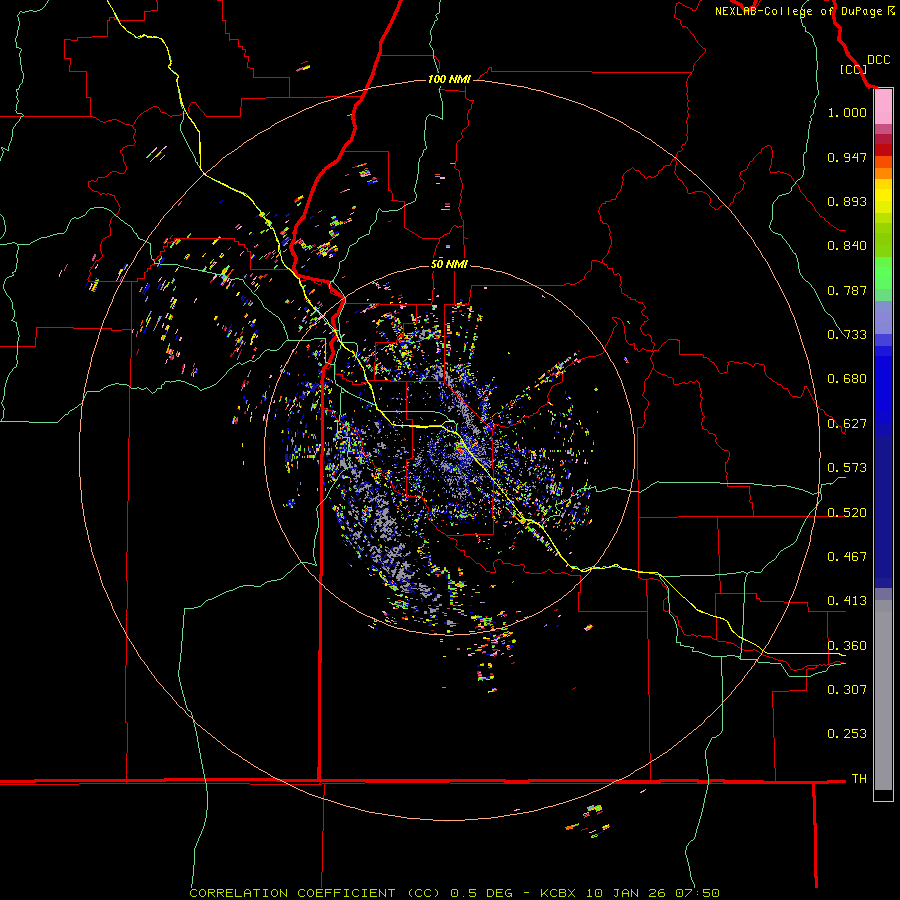
Task: Click the 50 NMI range ring label
Action: pos(449,264)
